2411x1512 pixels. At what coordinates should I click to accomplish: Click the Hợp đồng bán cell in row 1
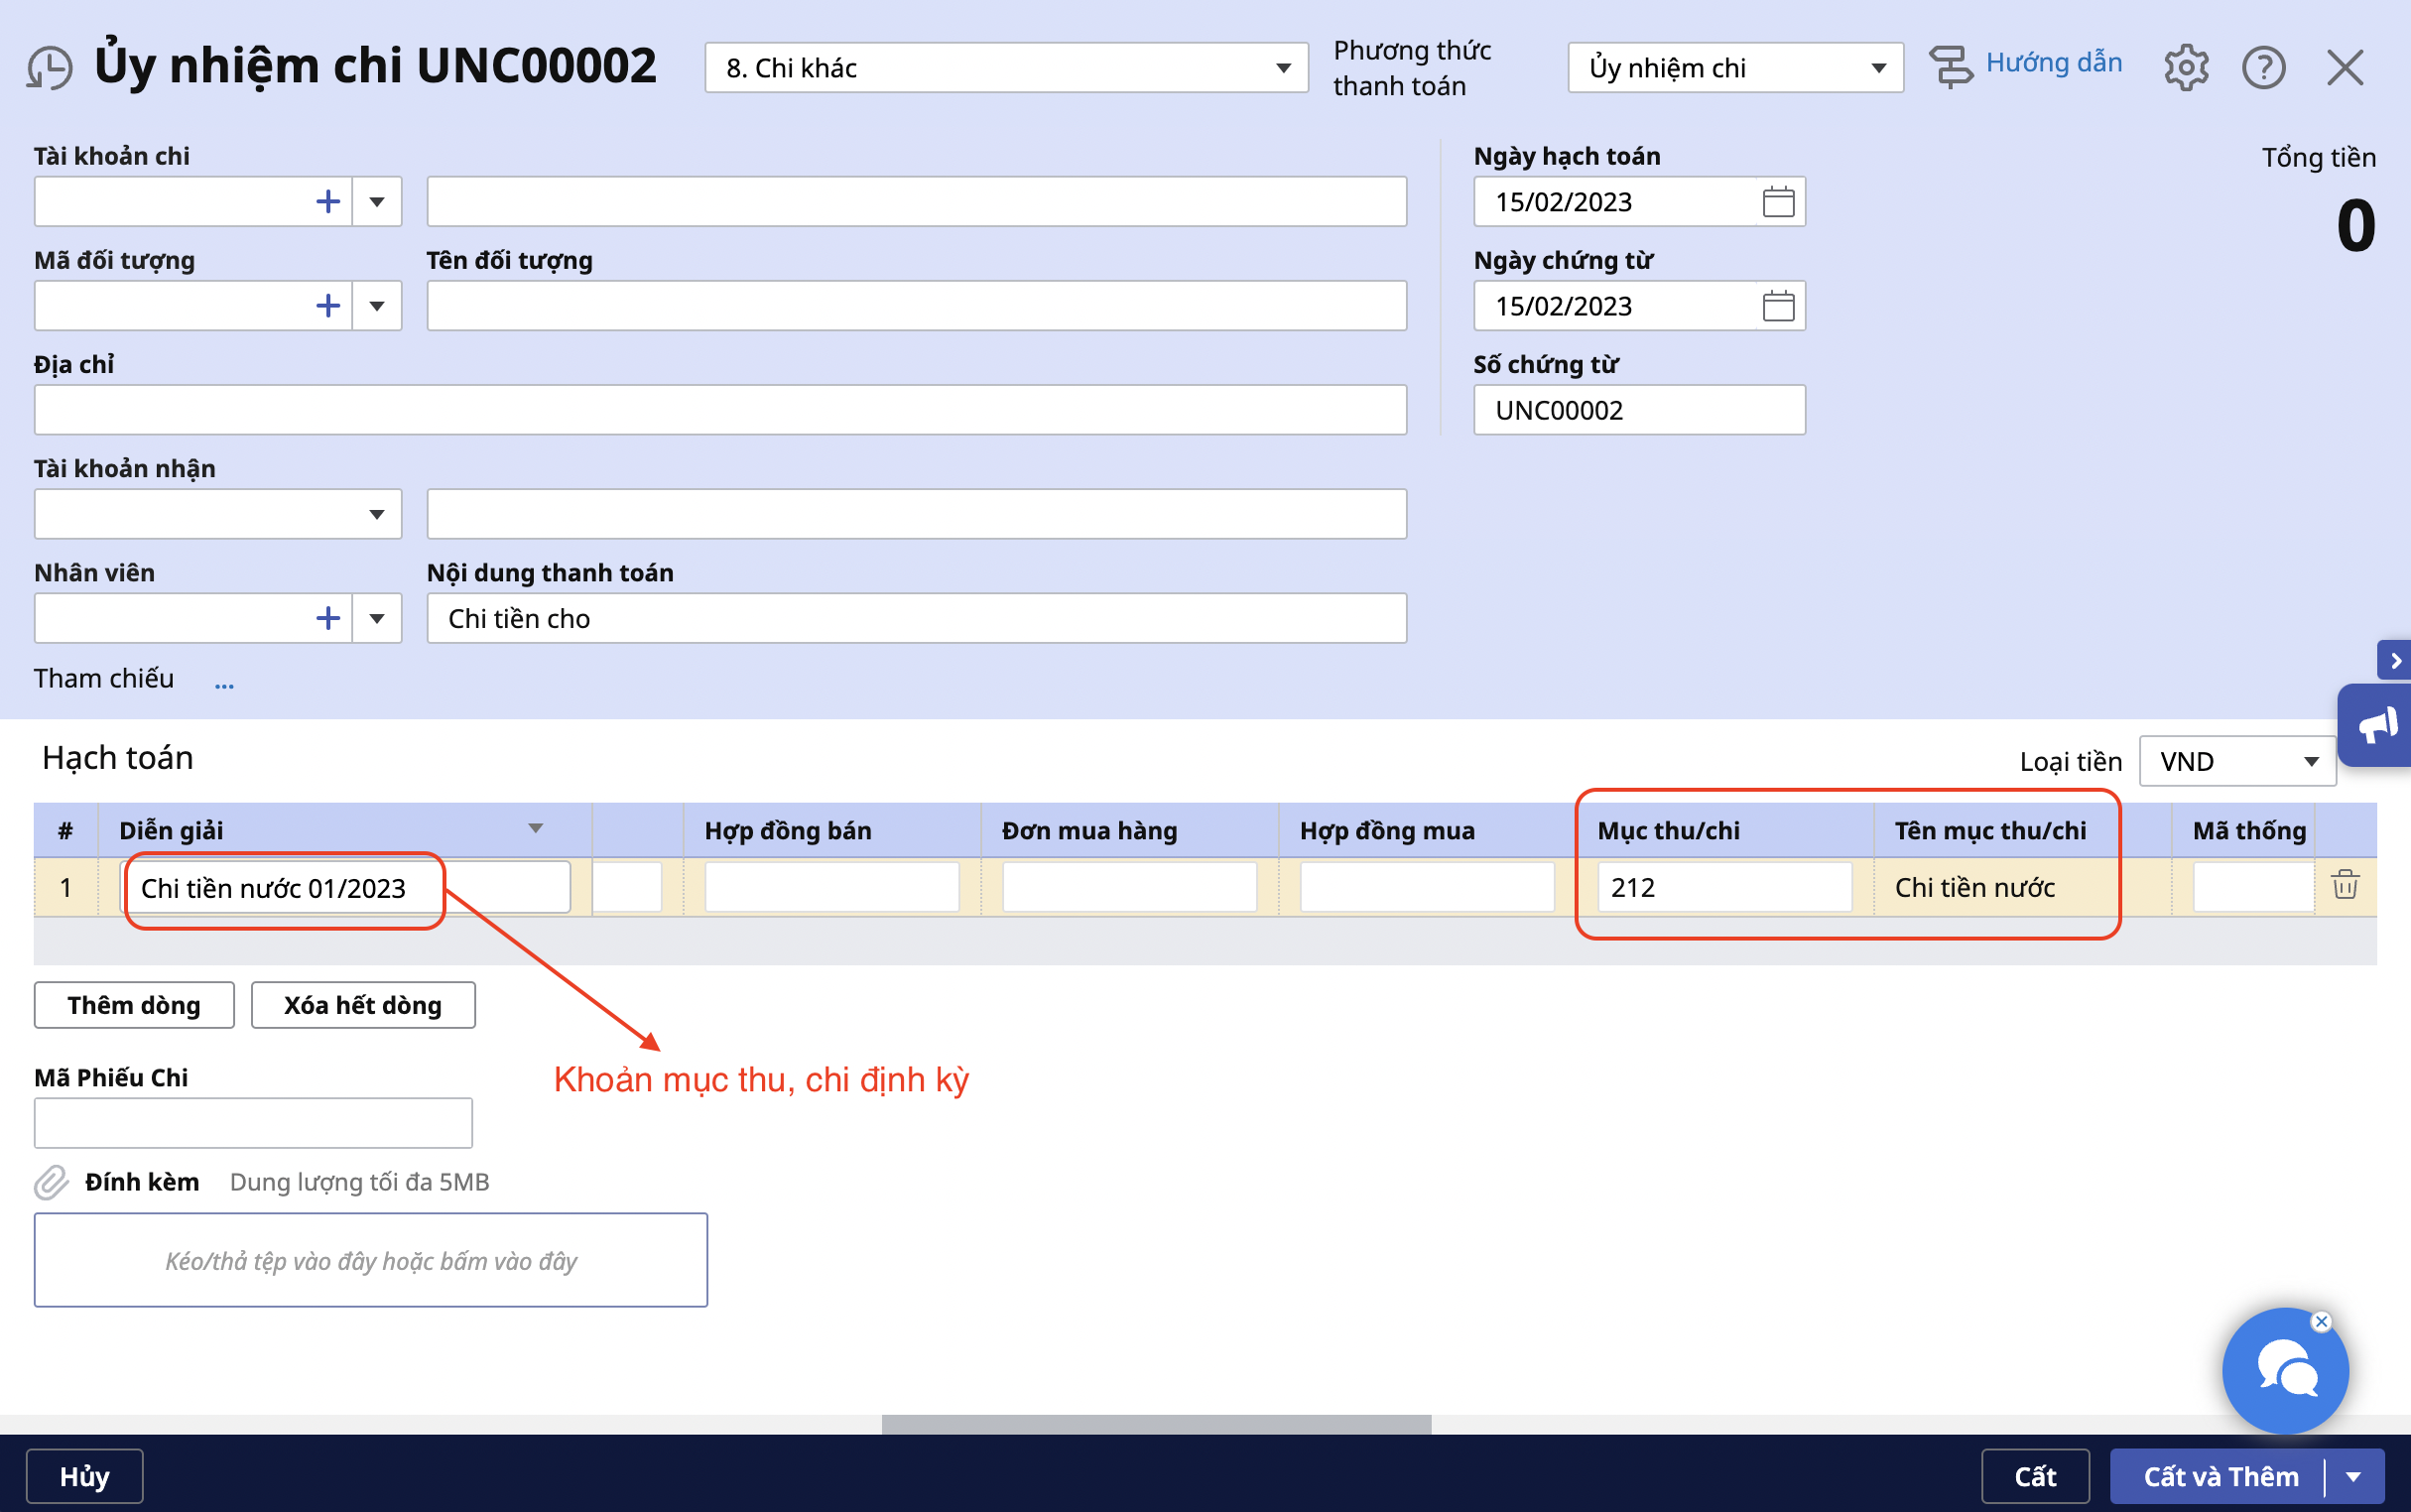pos(831,887)
